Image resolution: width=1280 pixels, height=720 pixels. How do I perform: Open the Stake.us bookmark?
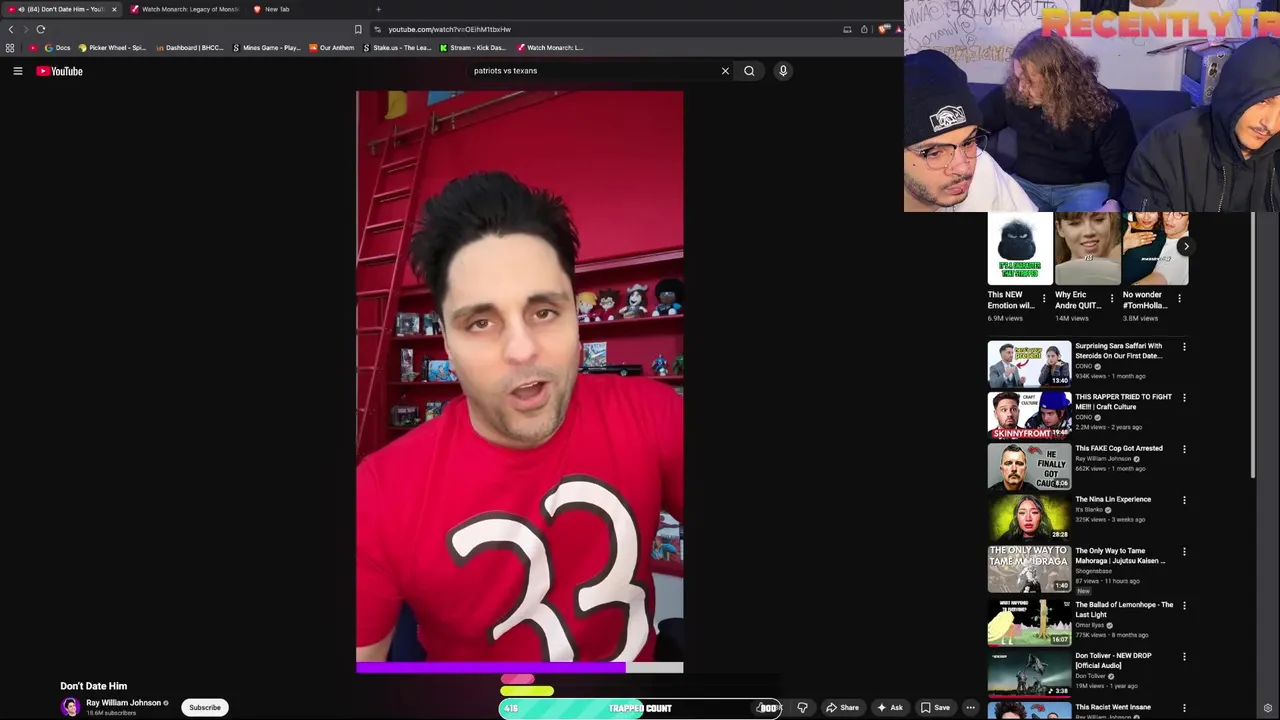click(x=397, y=47)
